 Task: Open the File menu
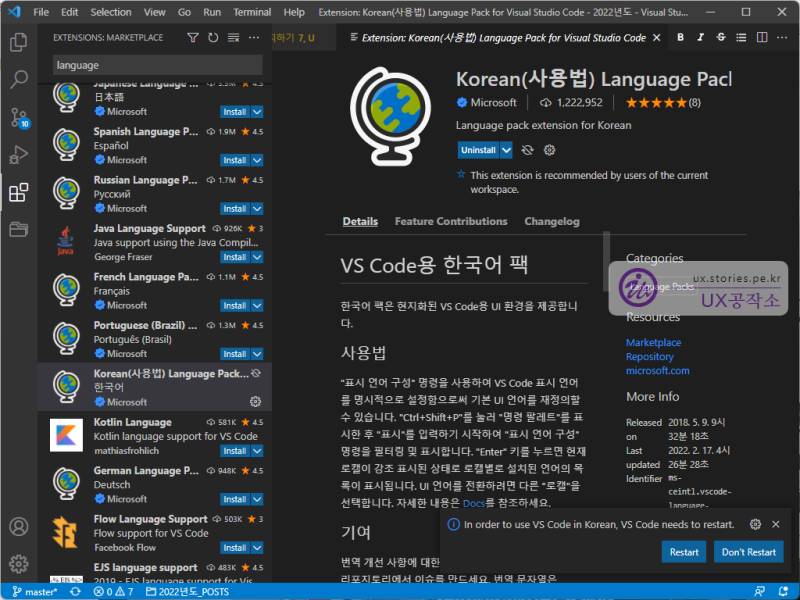(41, 12)
